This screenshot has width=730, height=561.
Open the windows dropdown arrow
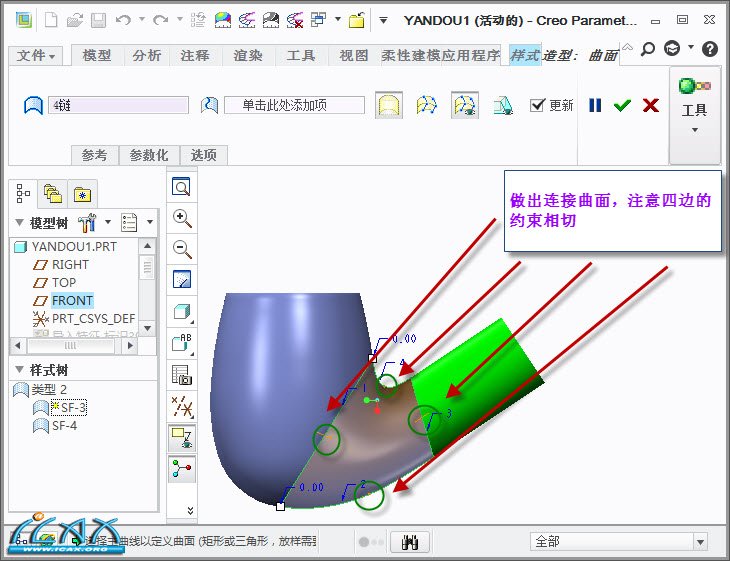338,20
